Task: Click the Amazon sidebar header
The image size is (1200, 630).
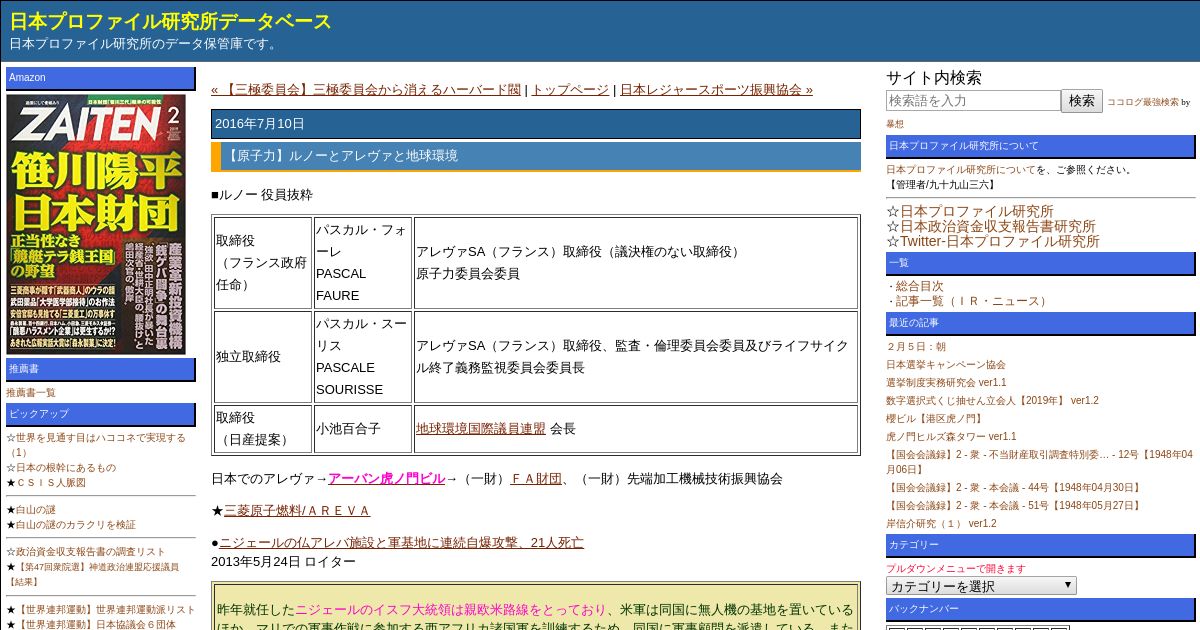Action: click(101, 78)
